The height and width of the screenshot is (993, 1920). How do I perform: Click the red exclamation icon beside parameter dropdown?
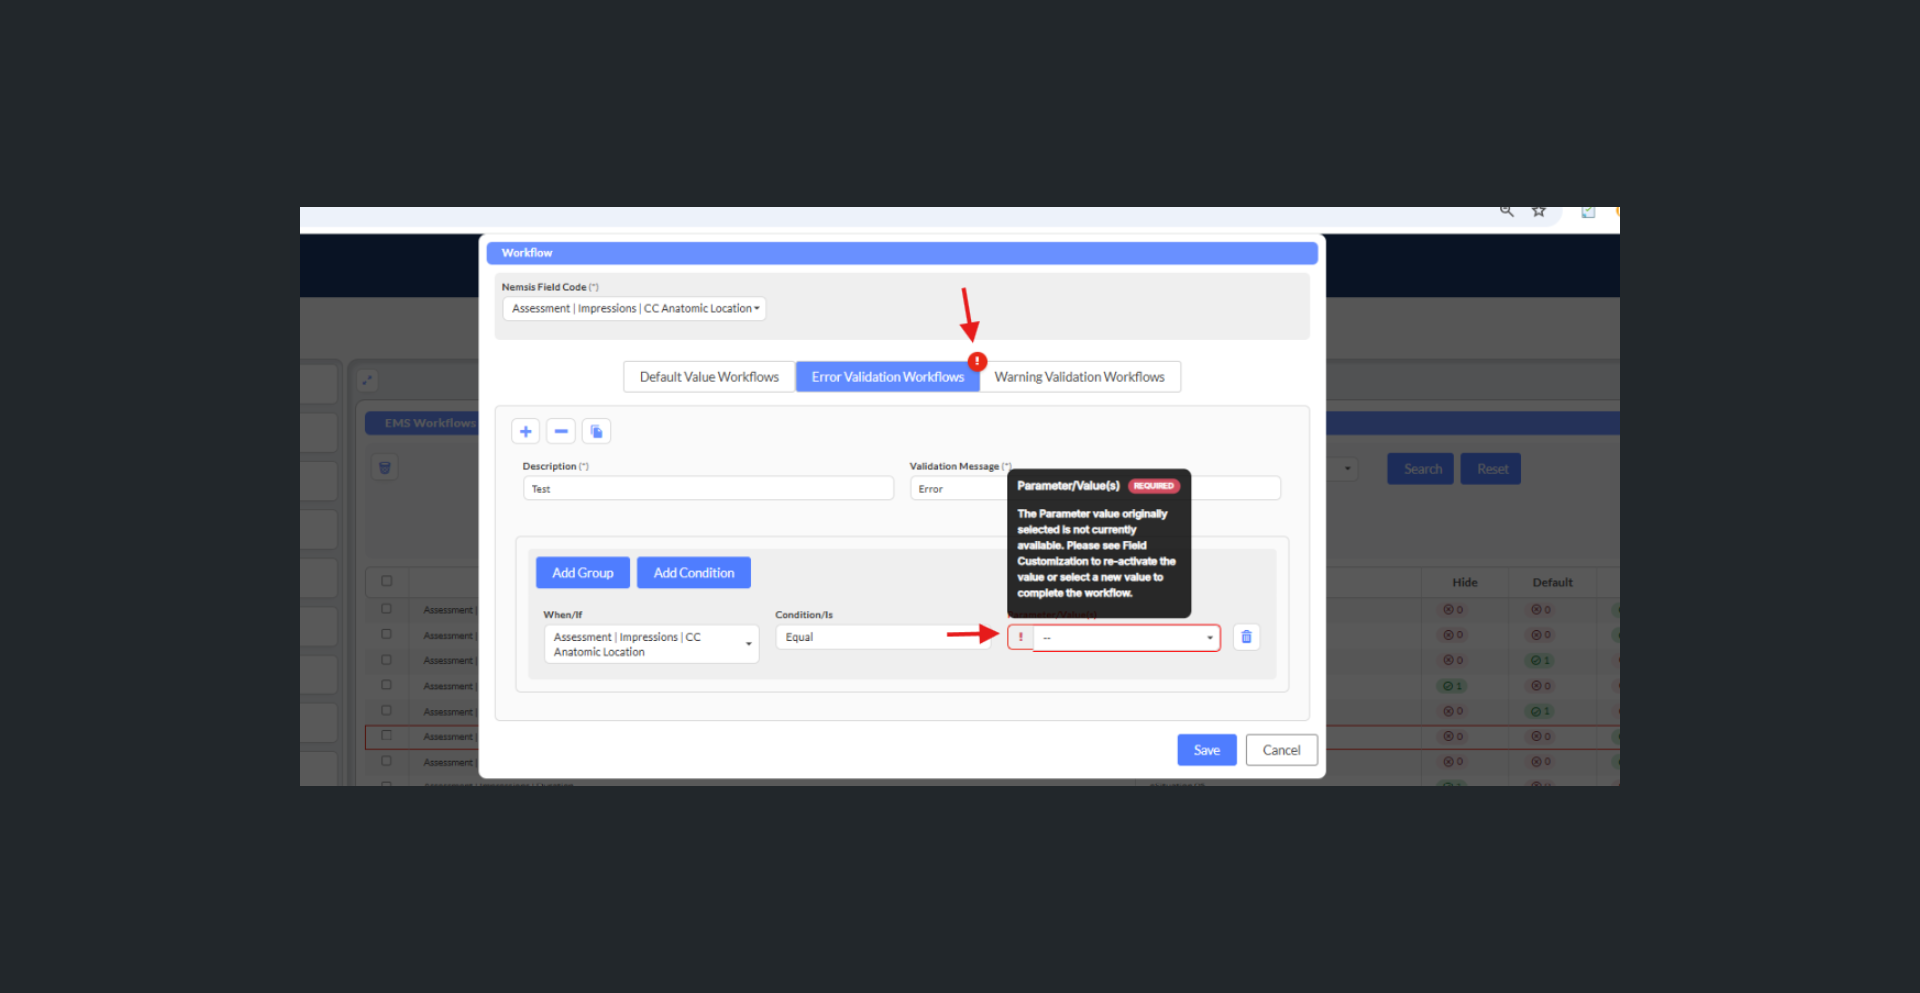click(1020, 637)
